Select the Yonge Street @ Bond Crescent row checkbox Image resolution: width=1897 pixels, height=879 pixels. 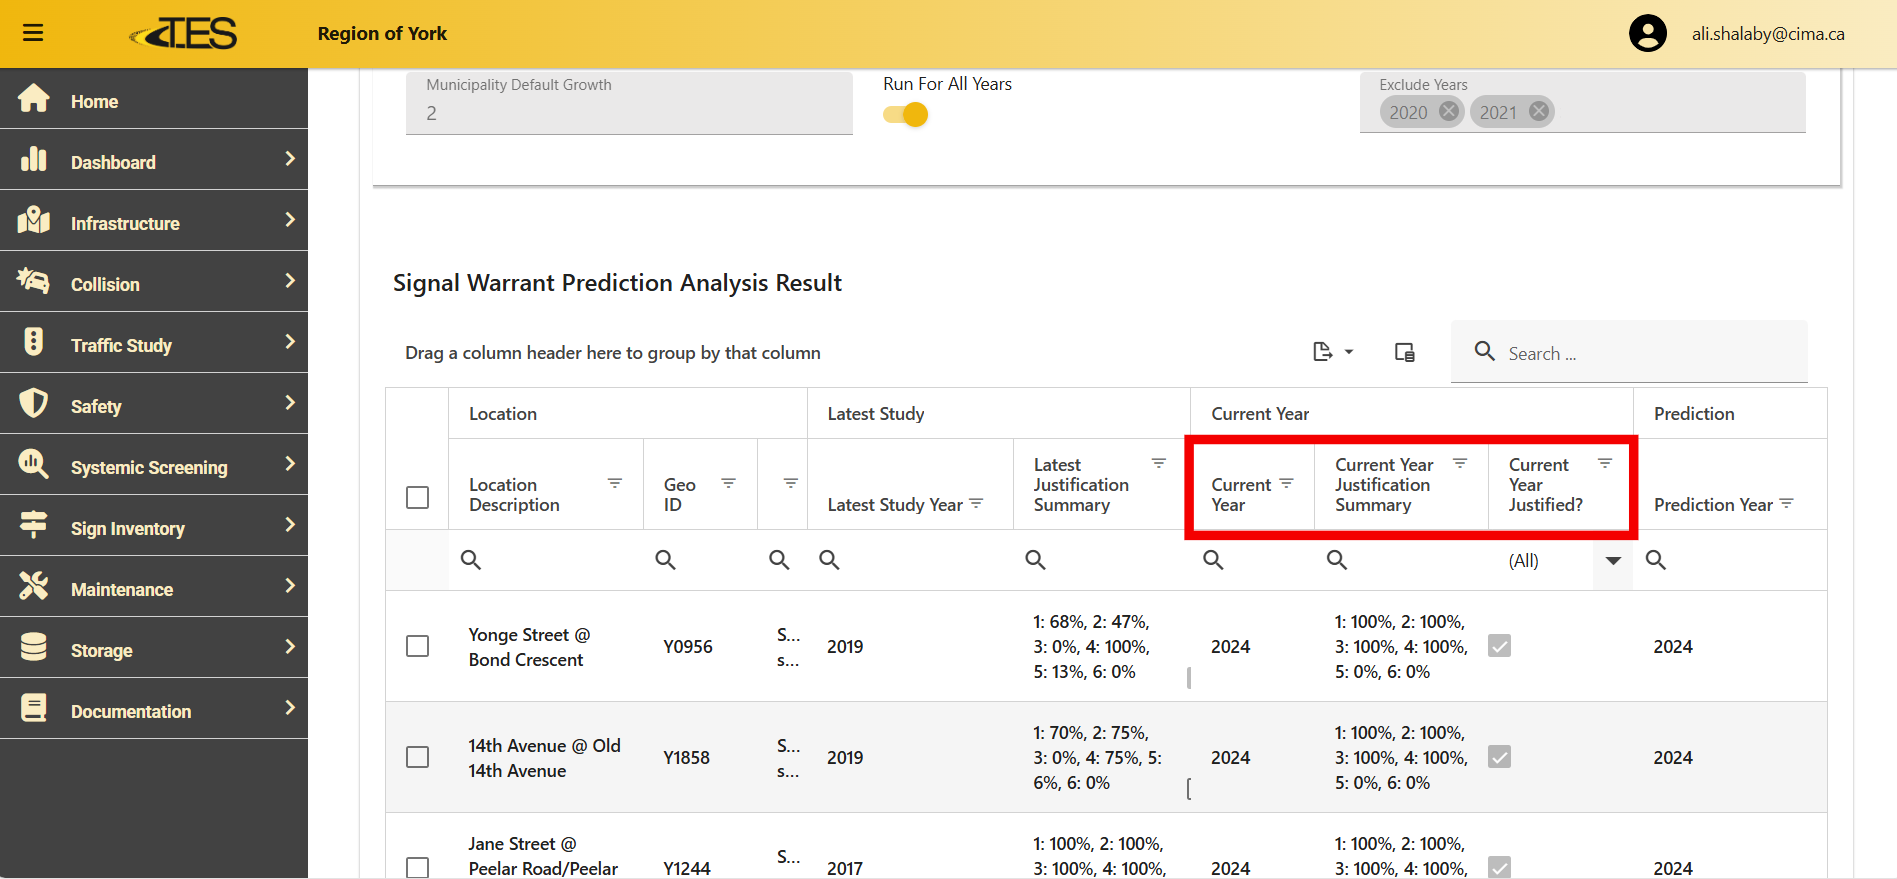point(418,646)
